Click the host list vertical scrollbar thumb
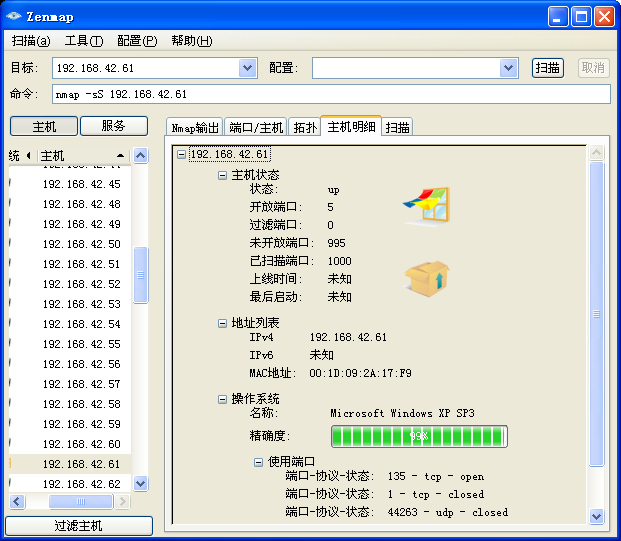Viewport: 621px width, 541px height. click(x=141, y=275)
